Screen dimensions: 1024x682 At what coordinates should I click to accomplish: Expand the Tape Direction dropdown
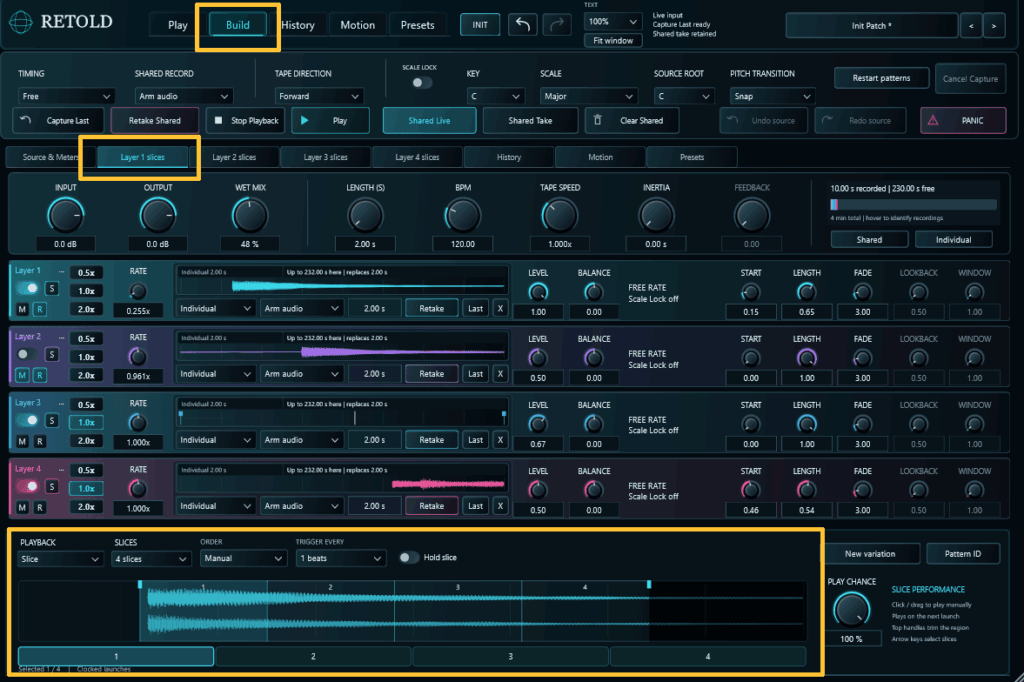(319, 96)
